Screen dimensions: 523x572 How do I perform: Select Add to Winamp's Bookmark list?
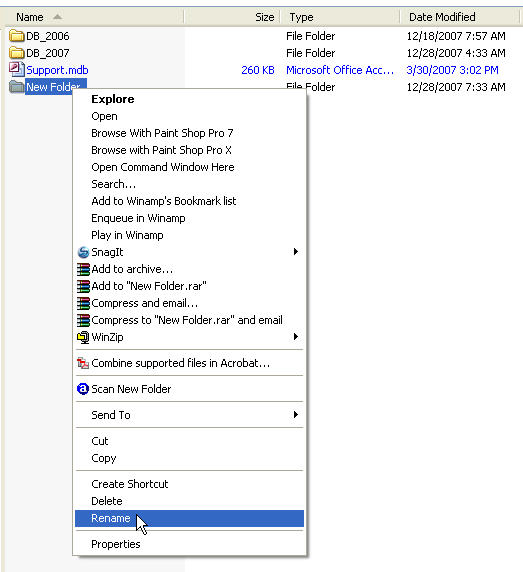(190, 201)
